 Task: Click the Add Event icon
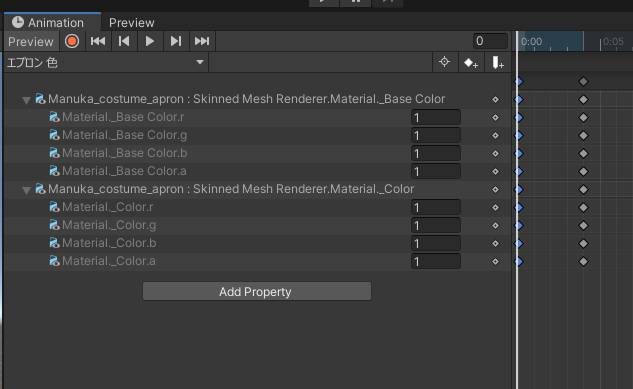pos(497,63)
